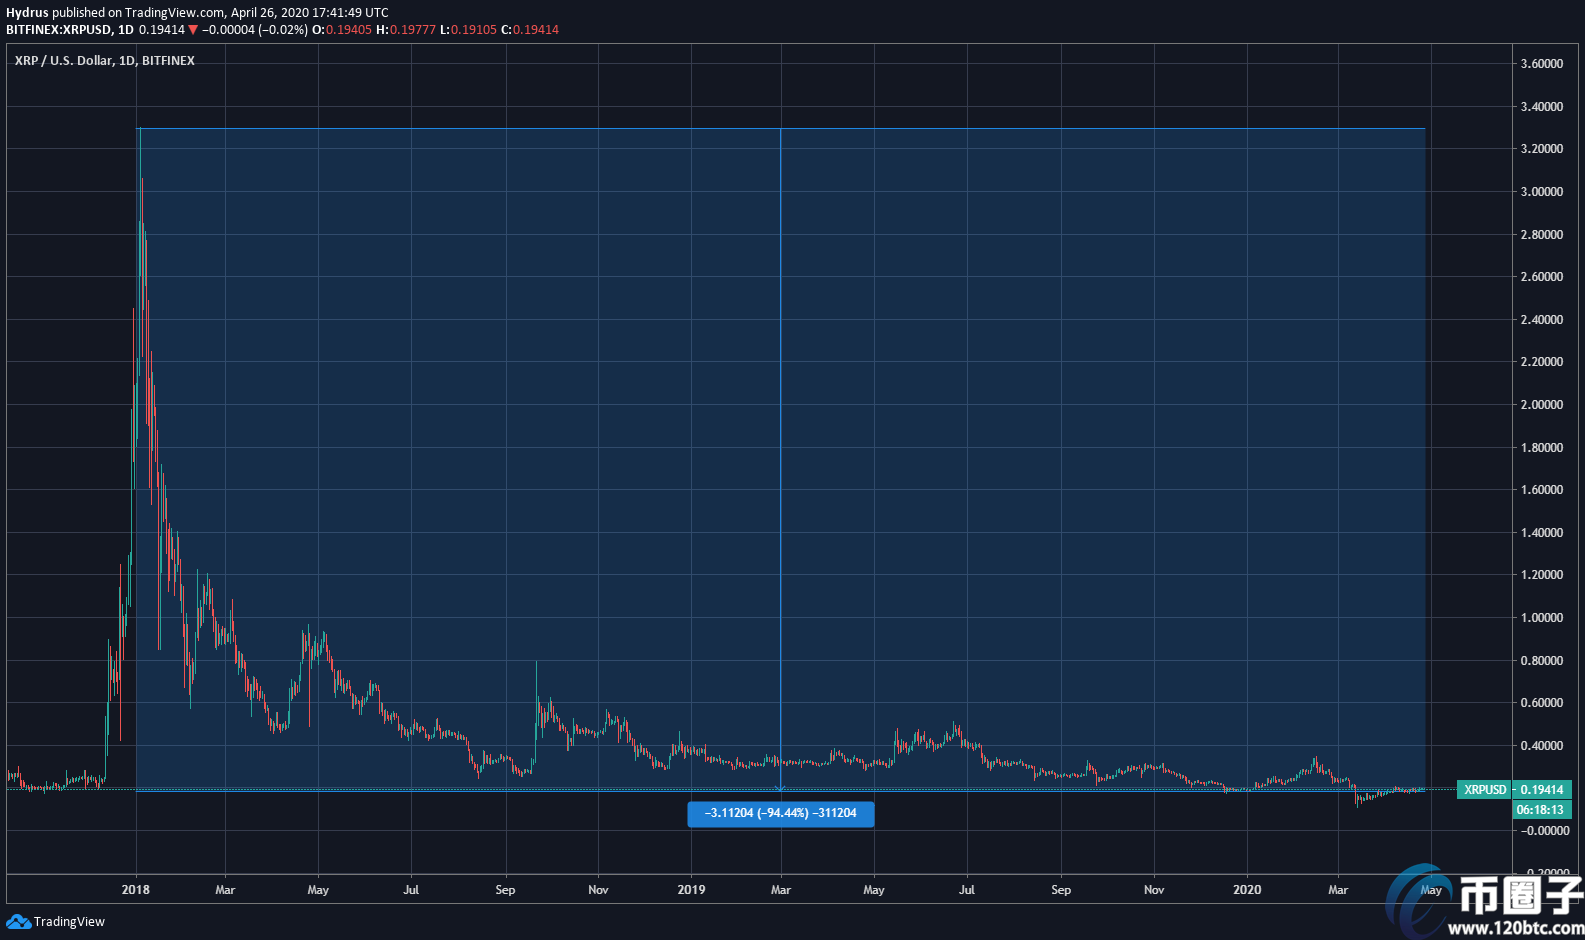Click the XRPUSD green price tag
The width and height of the screenshot is (1585, 940).
pyautogui.click(x=1485, y=790)
